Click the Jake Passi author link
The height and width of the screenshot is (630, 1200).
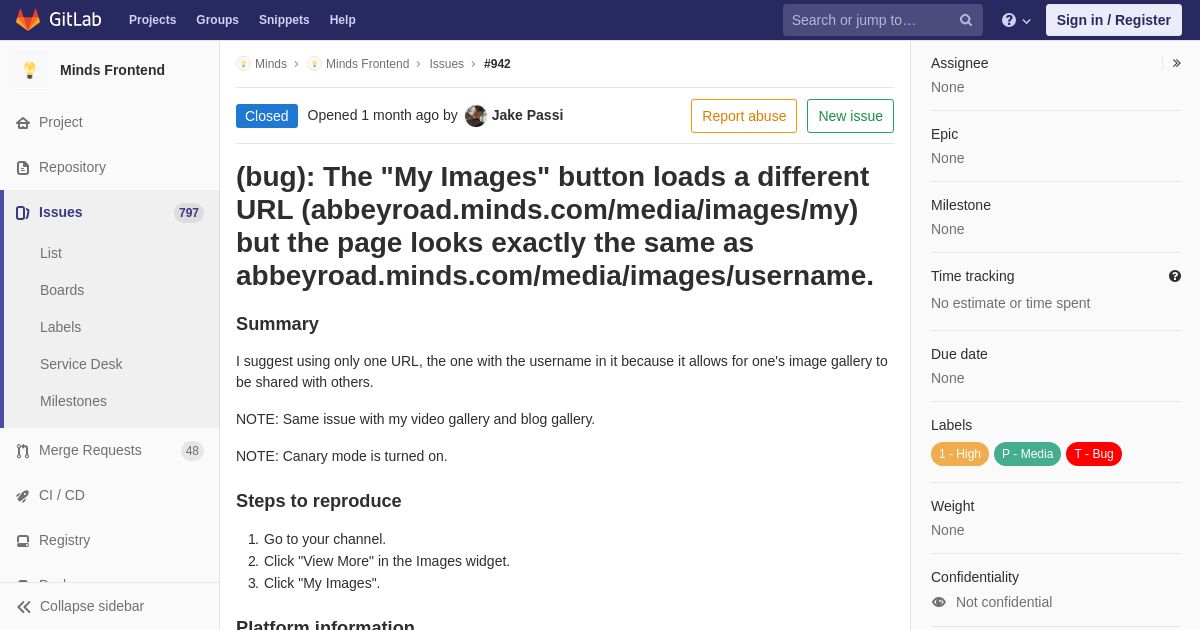527,115
